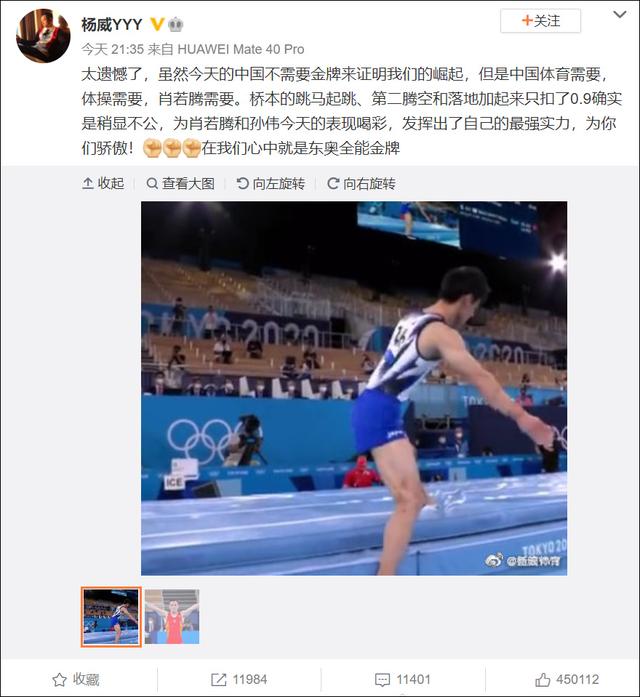The width and height of the screenshot is (640, 697).
Task: Rotate image right with 向右旋转
Action: (361, 183)
